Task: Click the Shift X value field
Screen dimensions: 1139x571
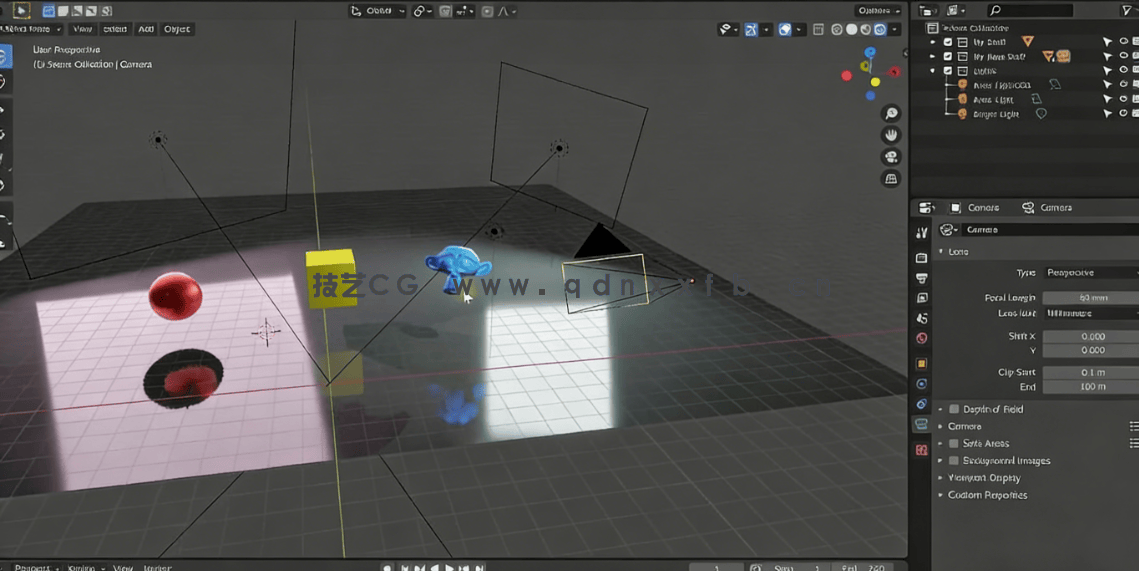Action: point(1090,336)
